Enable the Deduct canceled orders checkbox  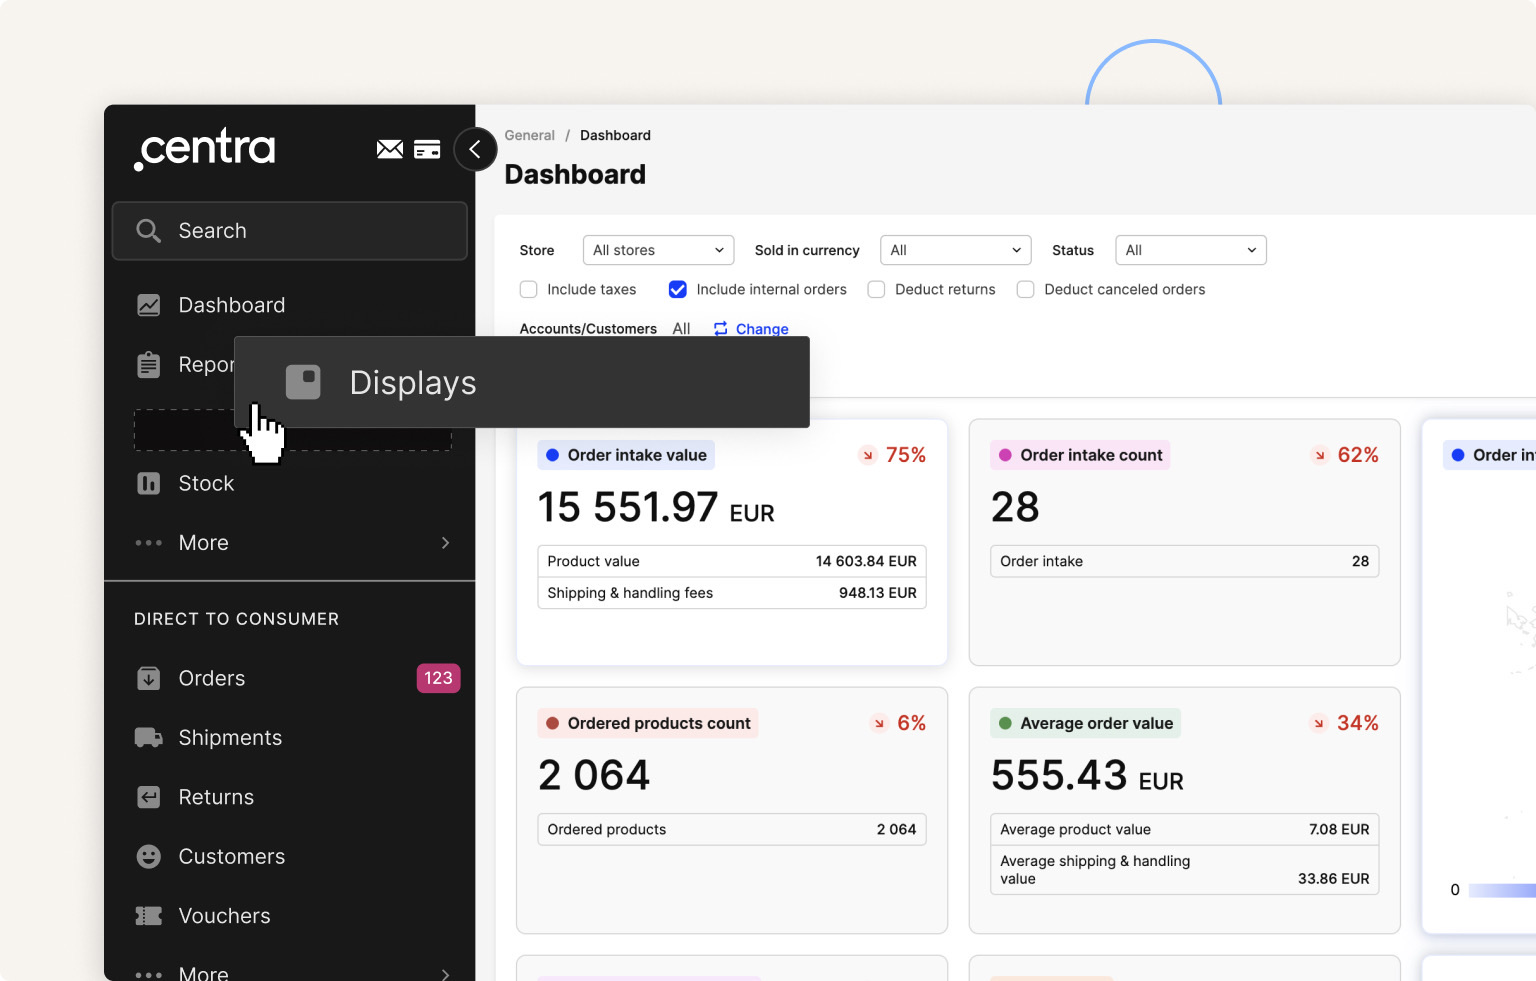click(1025, 290)
